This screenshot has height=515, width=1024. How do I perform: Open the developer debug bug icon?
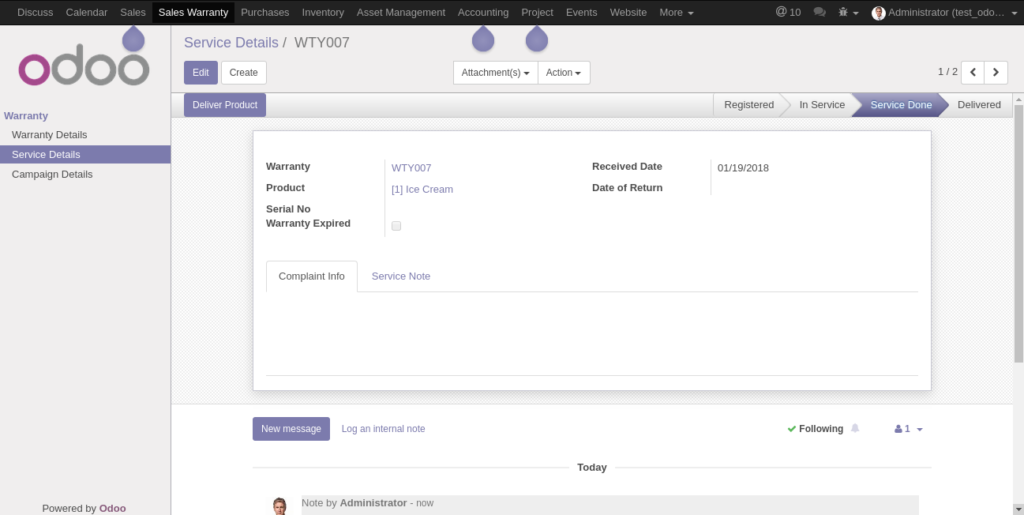click(x=848, y=12)
